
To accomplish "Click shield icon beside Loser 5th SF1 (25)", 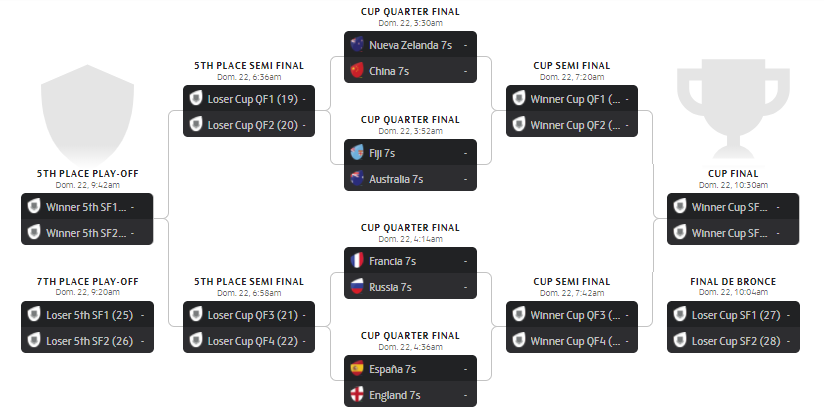I will [x=34, y=314].
